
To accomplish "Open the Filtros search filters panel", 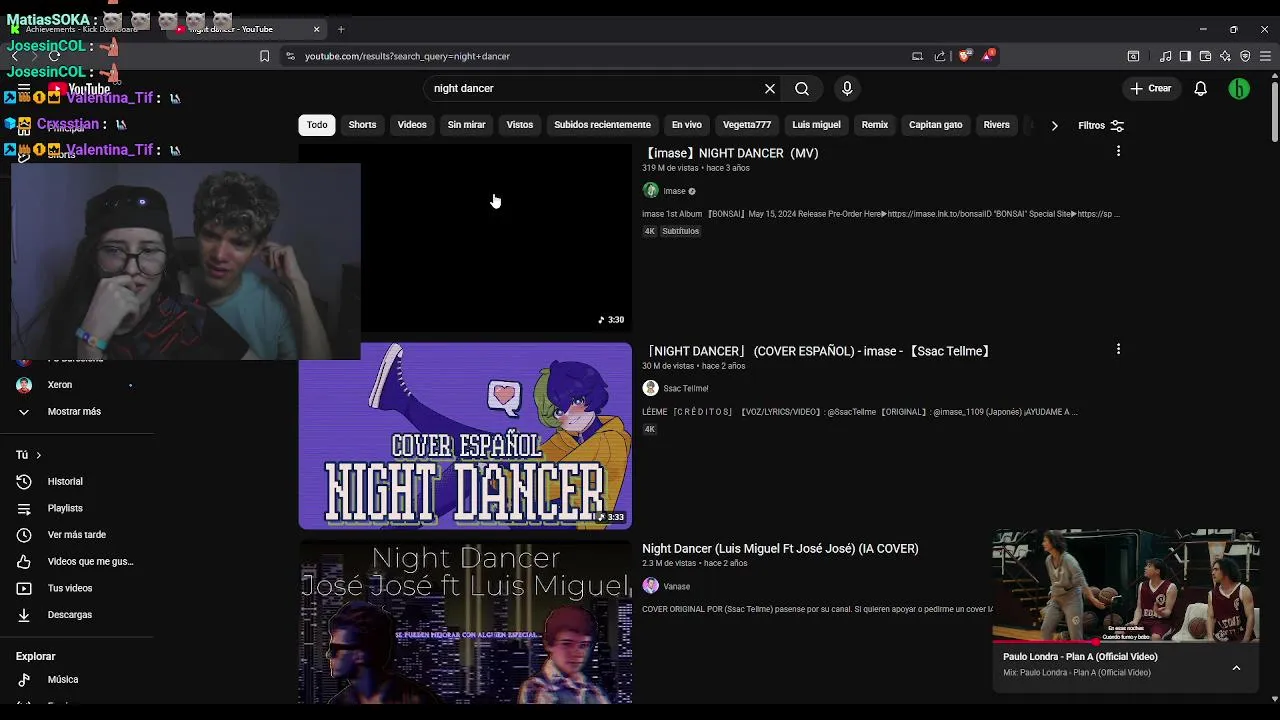I will coord(1101,126).
